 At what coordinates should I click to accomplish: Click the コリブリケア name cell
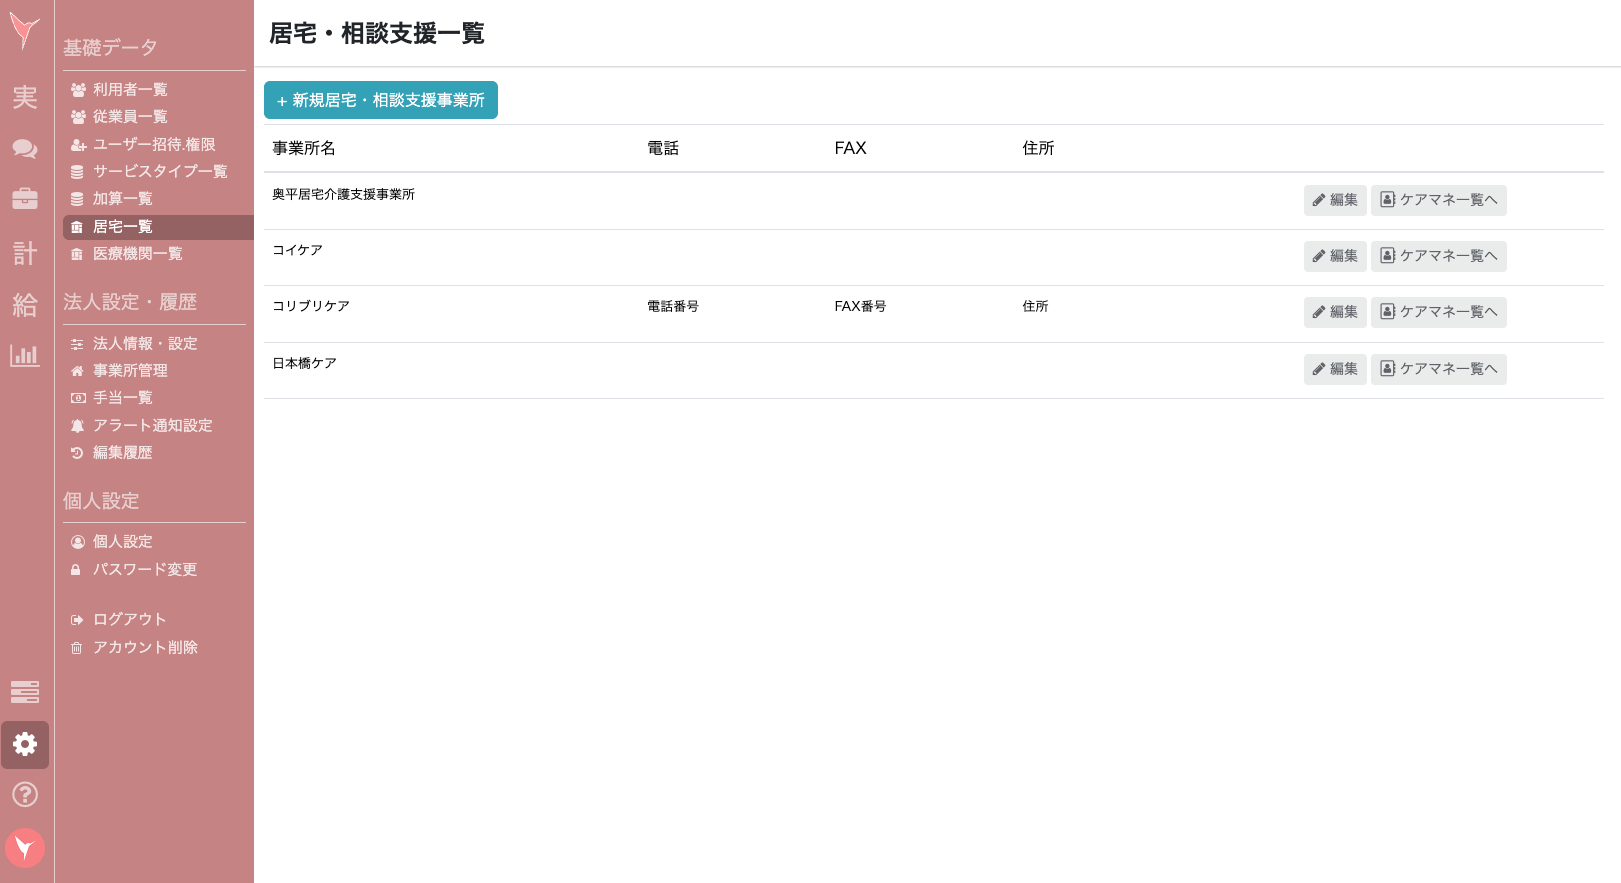tap(311, 306)
